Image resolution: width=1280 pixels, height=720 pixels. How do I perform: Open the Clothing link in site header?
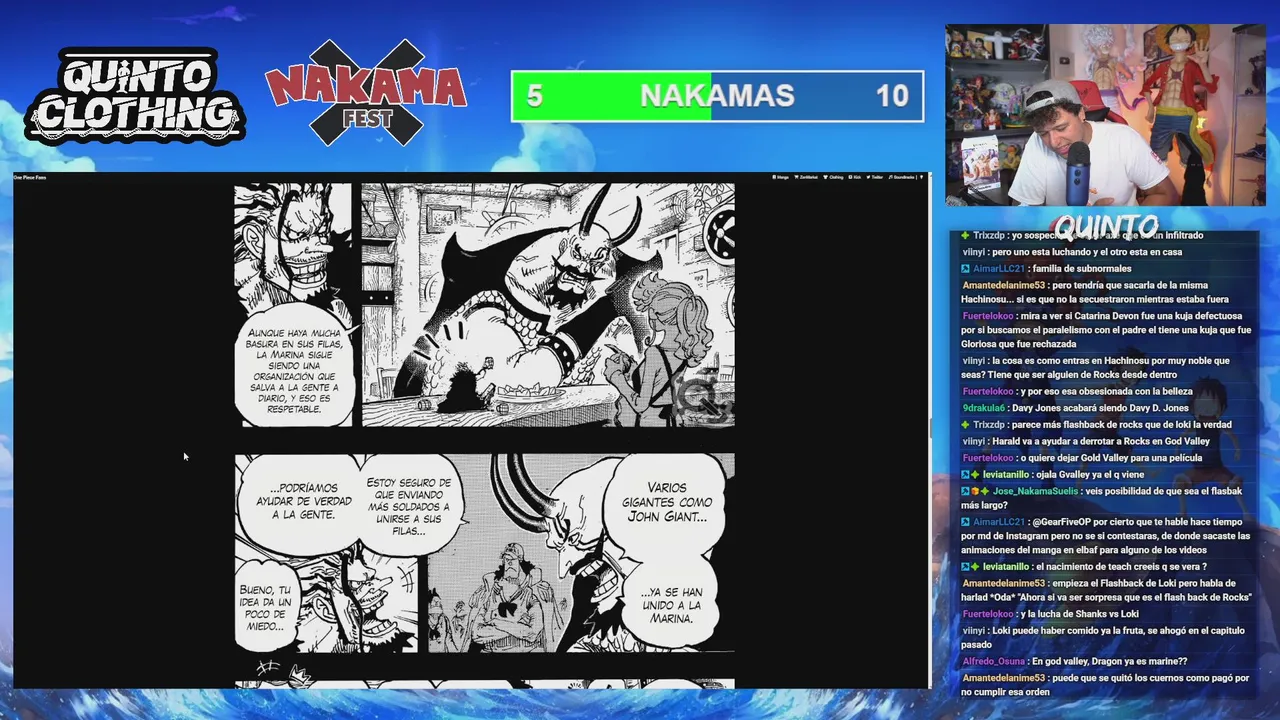(833, 177)
